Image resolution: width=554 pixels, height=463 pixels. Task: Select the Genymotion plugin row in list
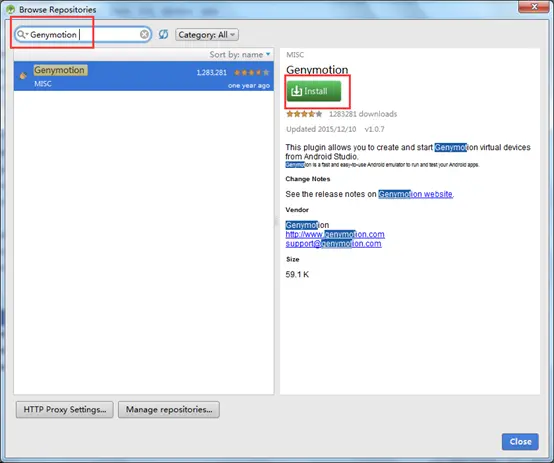(143, 76)
